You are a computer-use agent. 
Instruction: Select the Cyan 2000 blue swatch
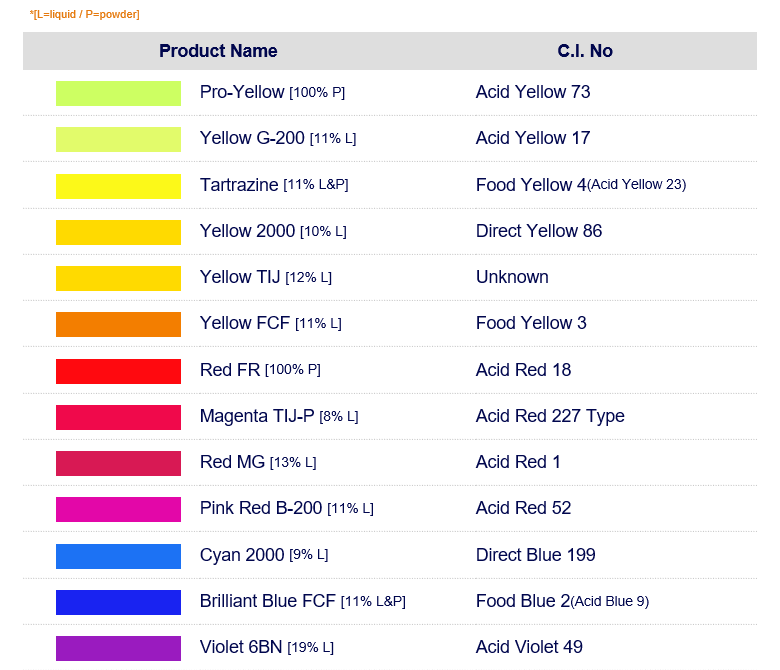[118, 556]
